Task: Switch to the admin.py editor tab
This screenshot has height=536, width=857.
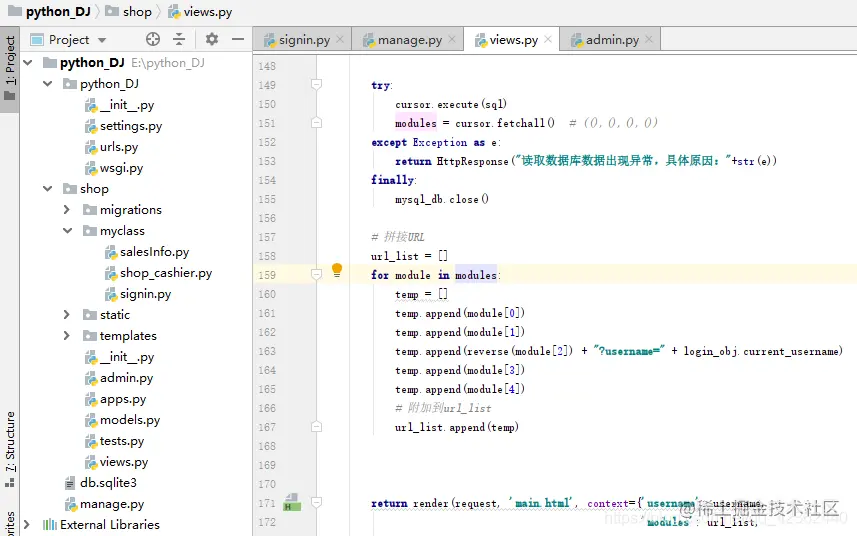Action: point(612,40)
